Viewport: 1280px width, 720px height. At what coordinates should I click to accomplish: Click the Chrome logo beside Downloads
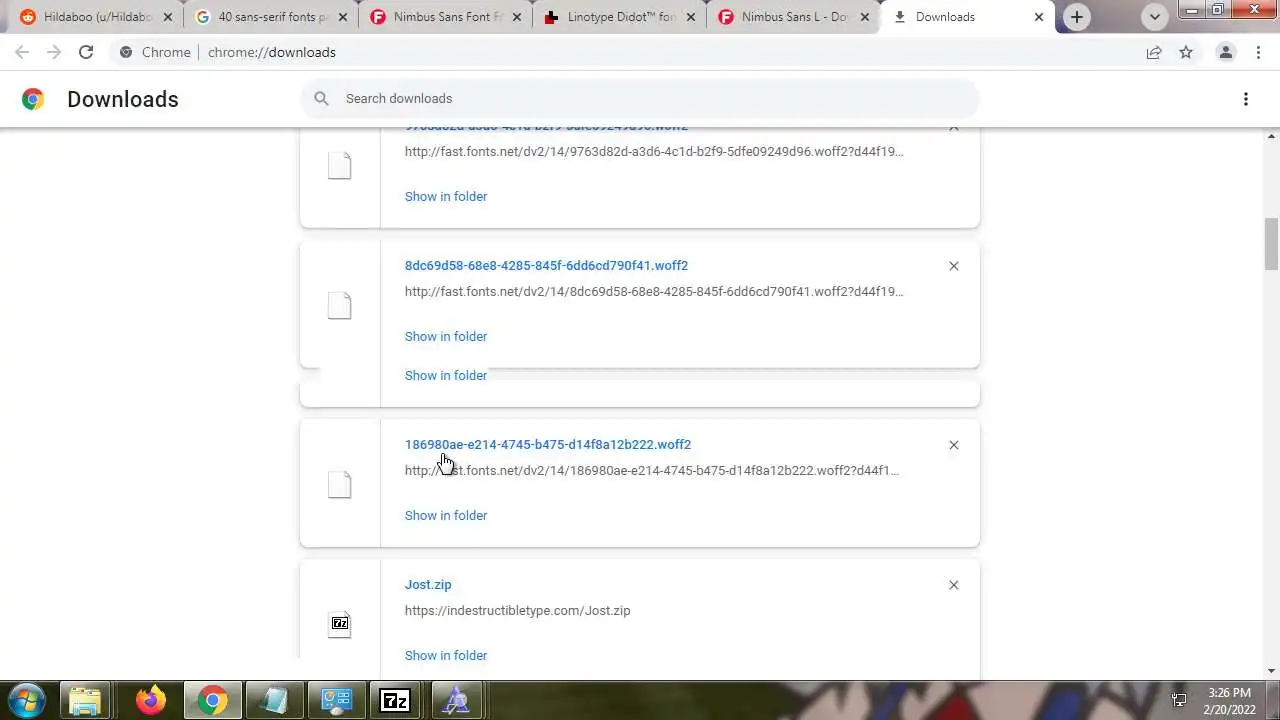click(x=33, y=99)
